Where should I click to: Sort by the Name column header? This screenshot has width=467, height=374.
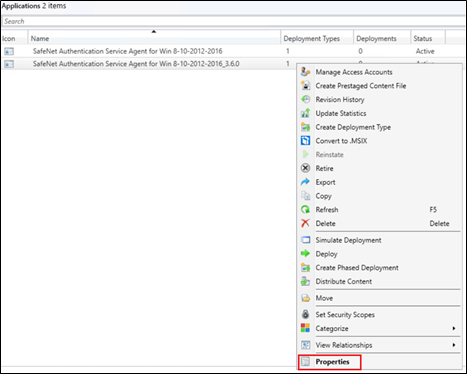tap(154, 39)
